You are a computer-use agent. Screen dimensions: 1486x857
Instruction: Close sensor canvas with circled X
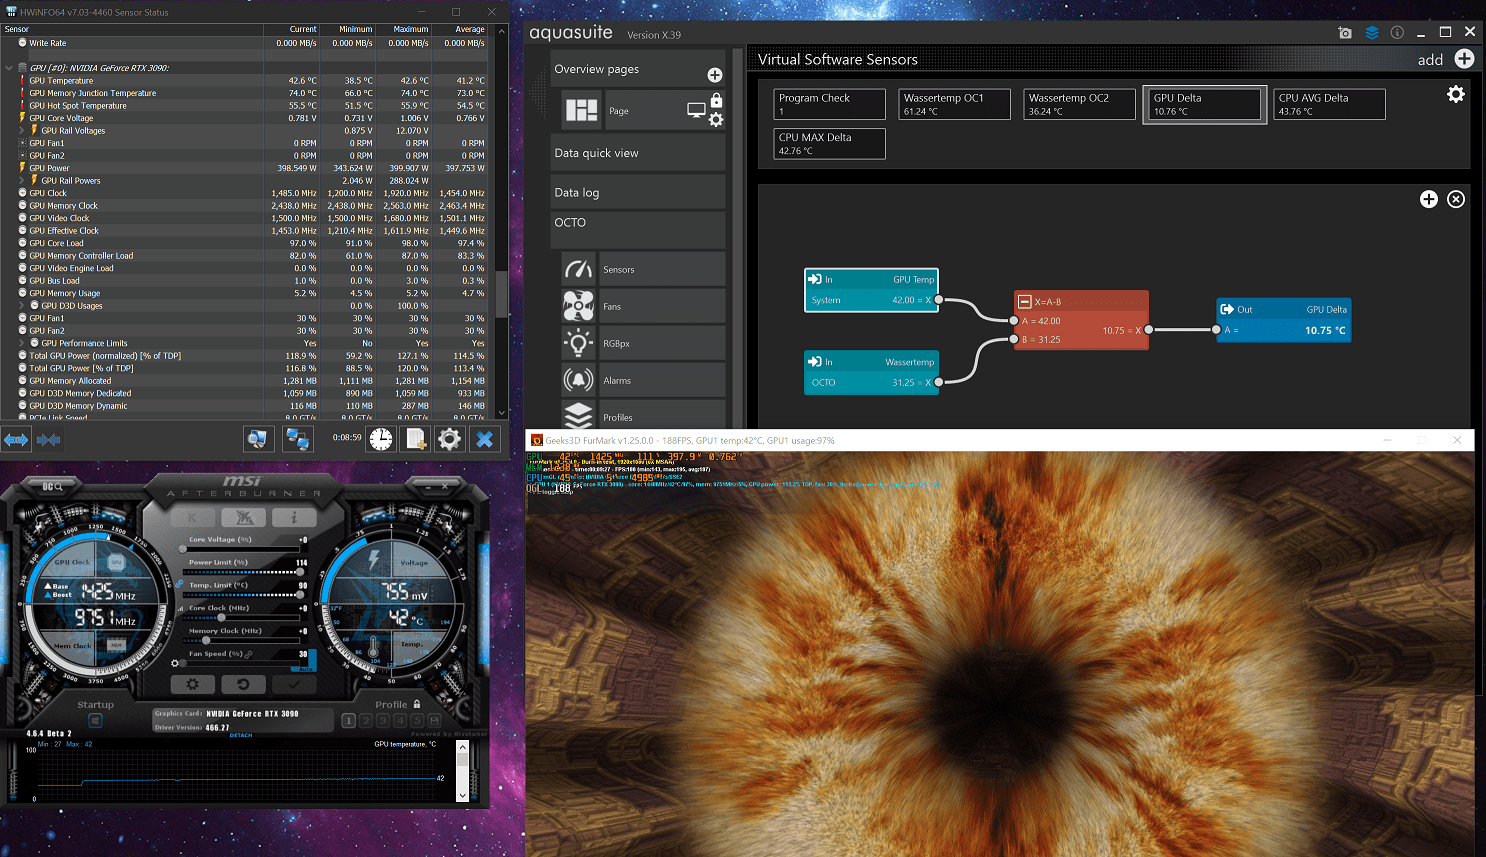coord(1456,199)
